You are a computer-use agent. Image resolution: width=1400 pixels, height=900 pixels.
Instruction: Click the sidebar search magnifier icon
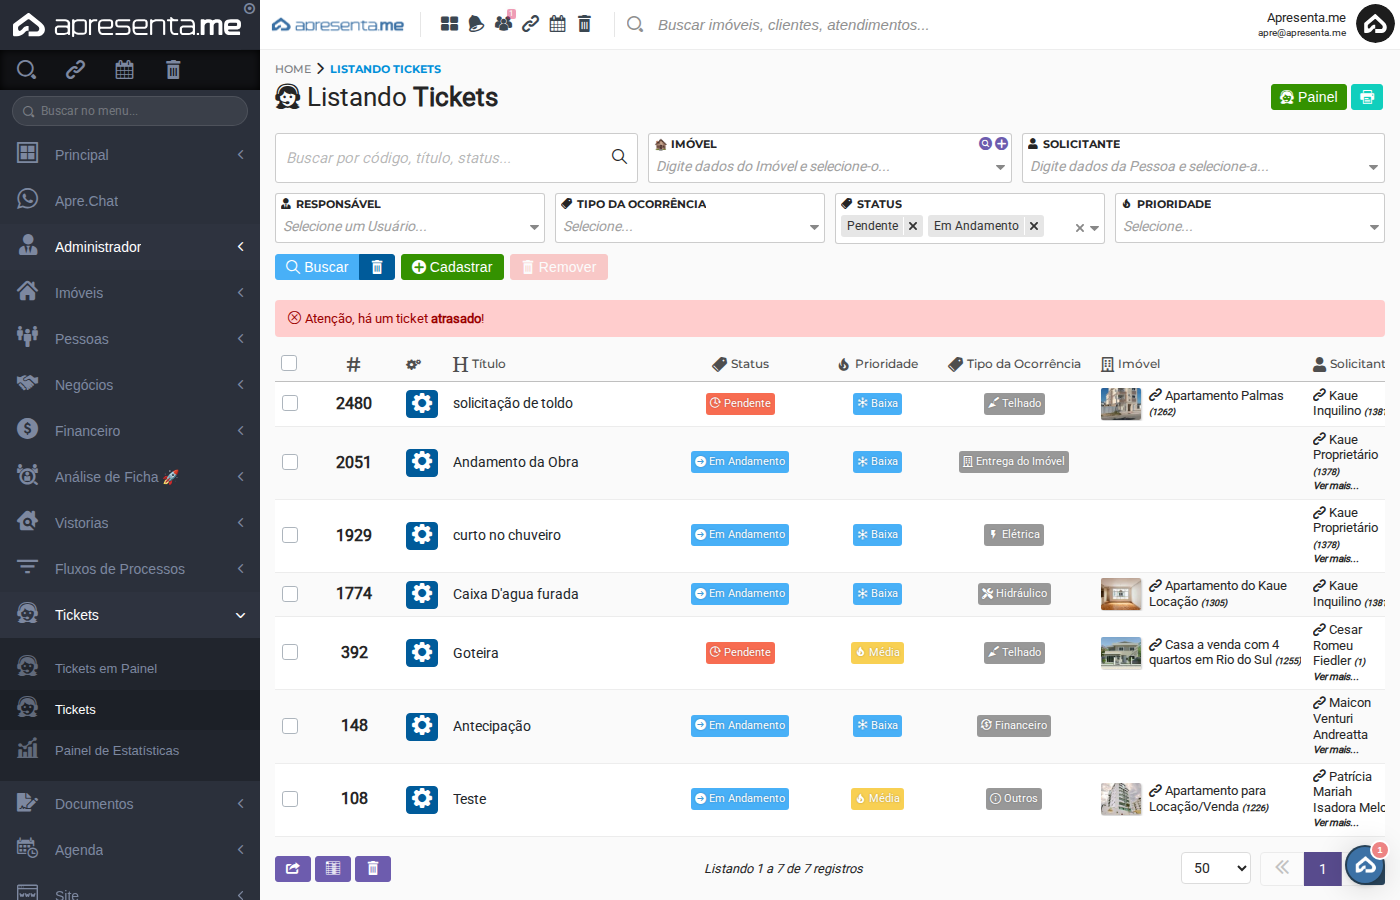[x=27, y=70]
